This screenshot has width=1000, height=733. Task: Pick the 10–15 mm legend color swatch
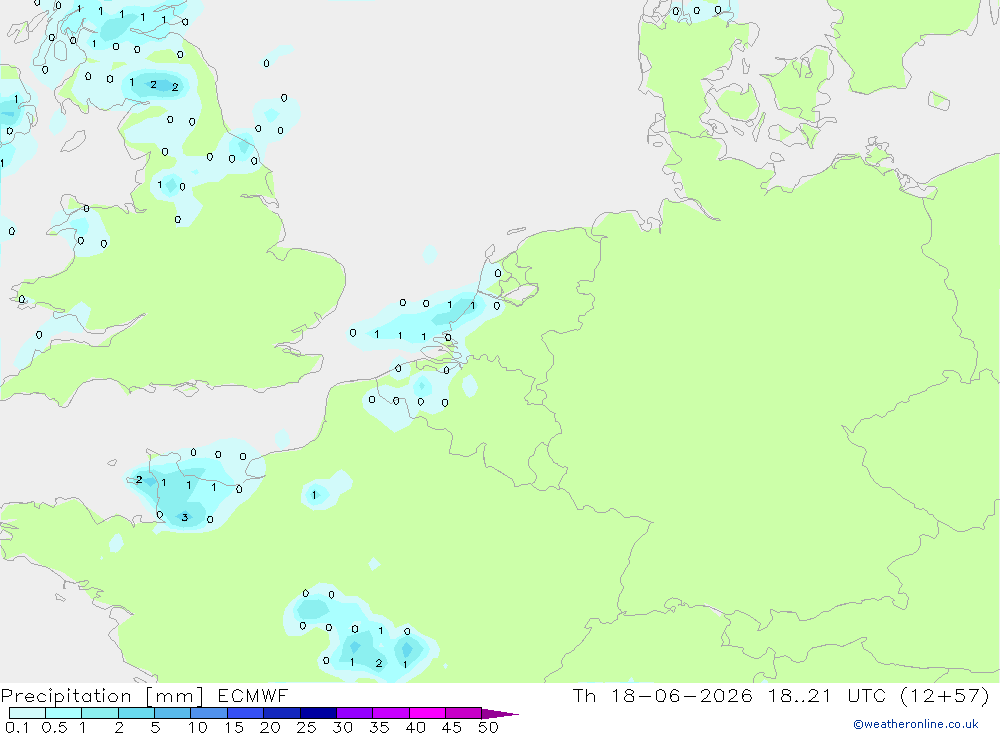[x=209, y=713]
